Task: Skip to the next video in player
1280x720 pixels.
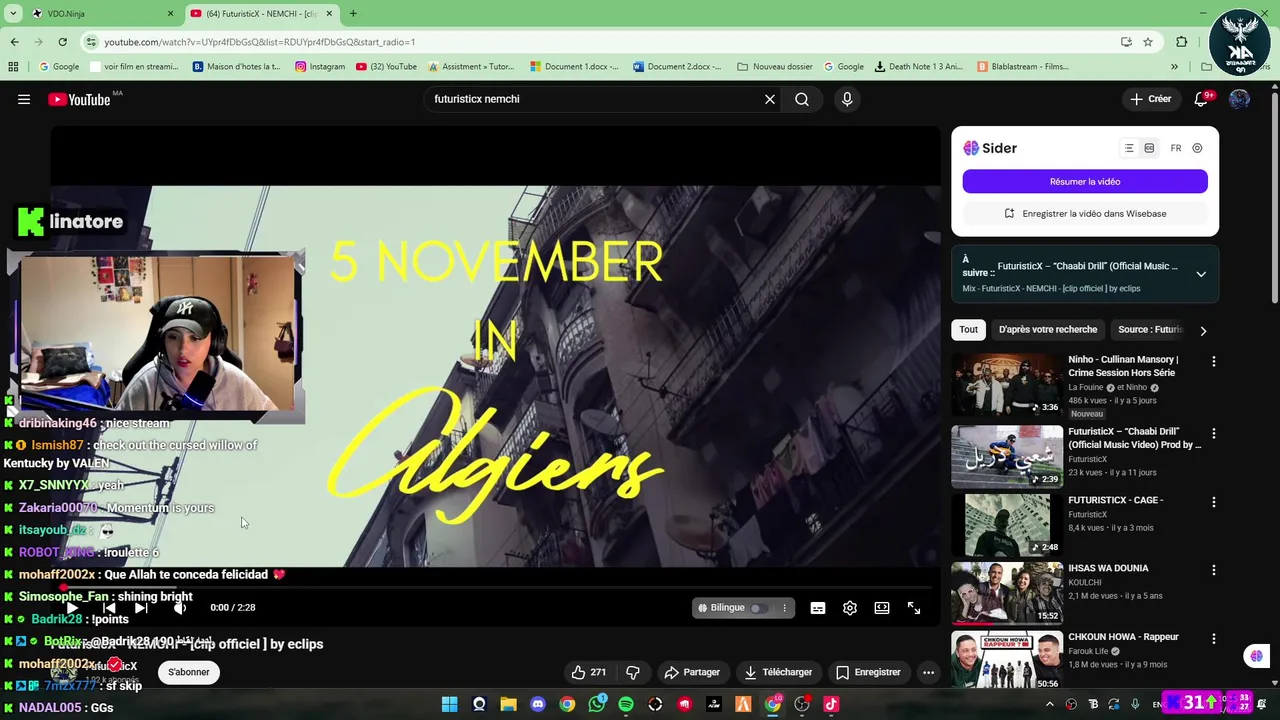Action: [x=141, y=607]
